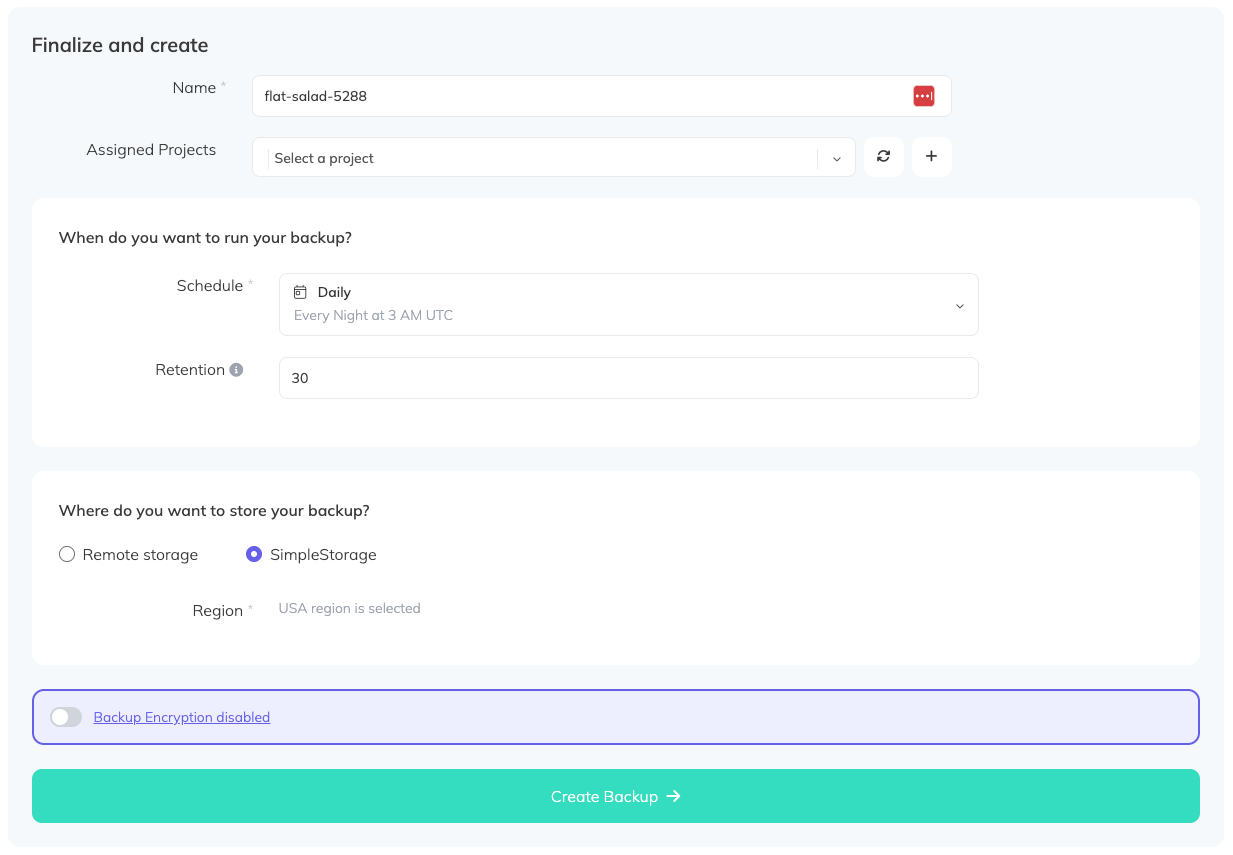
Task: Focus the Name input containing flat-salad-5288
Action: tap(580, 96)
